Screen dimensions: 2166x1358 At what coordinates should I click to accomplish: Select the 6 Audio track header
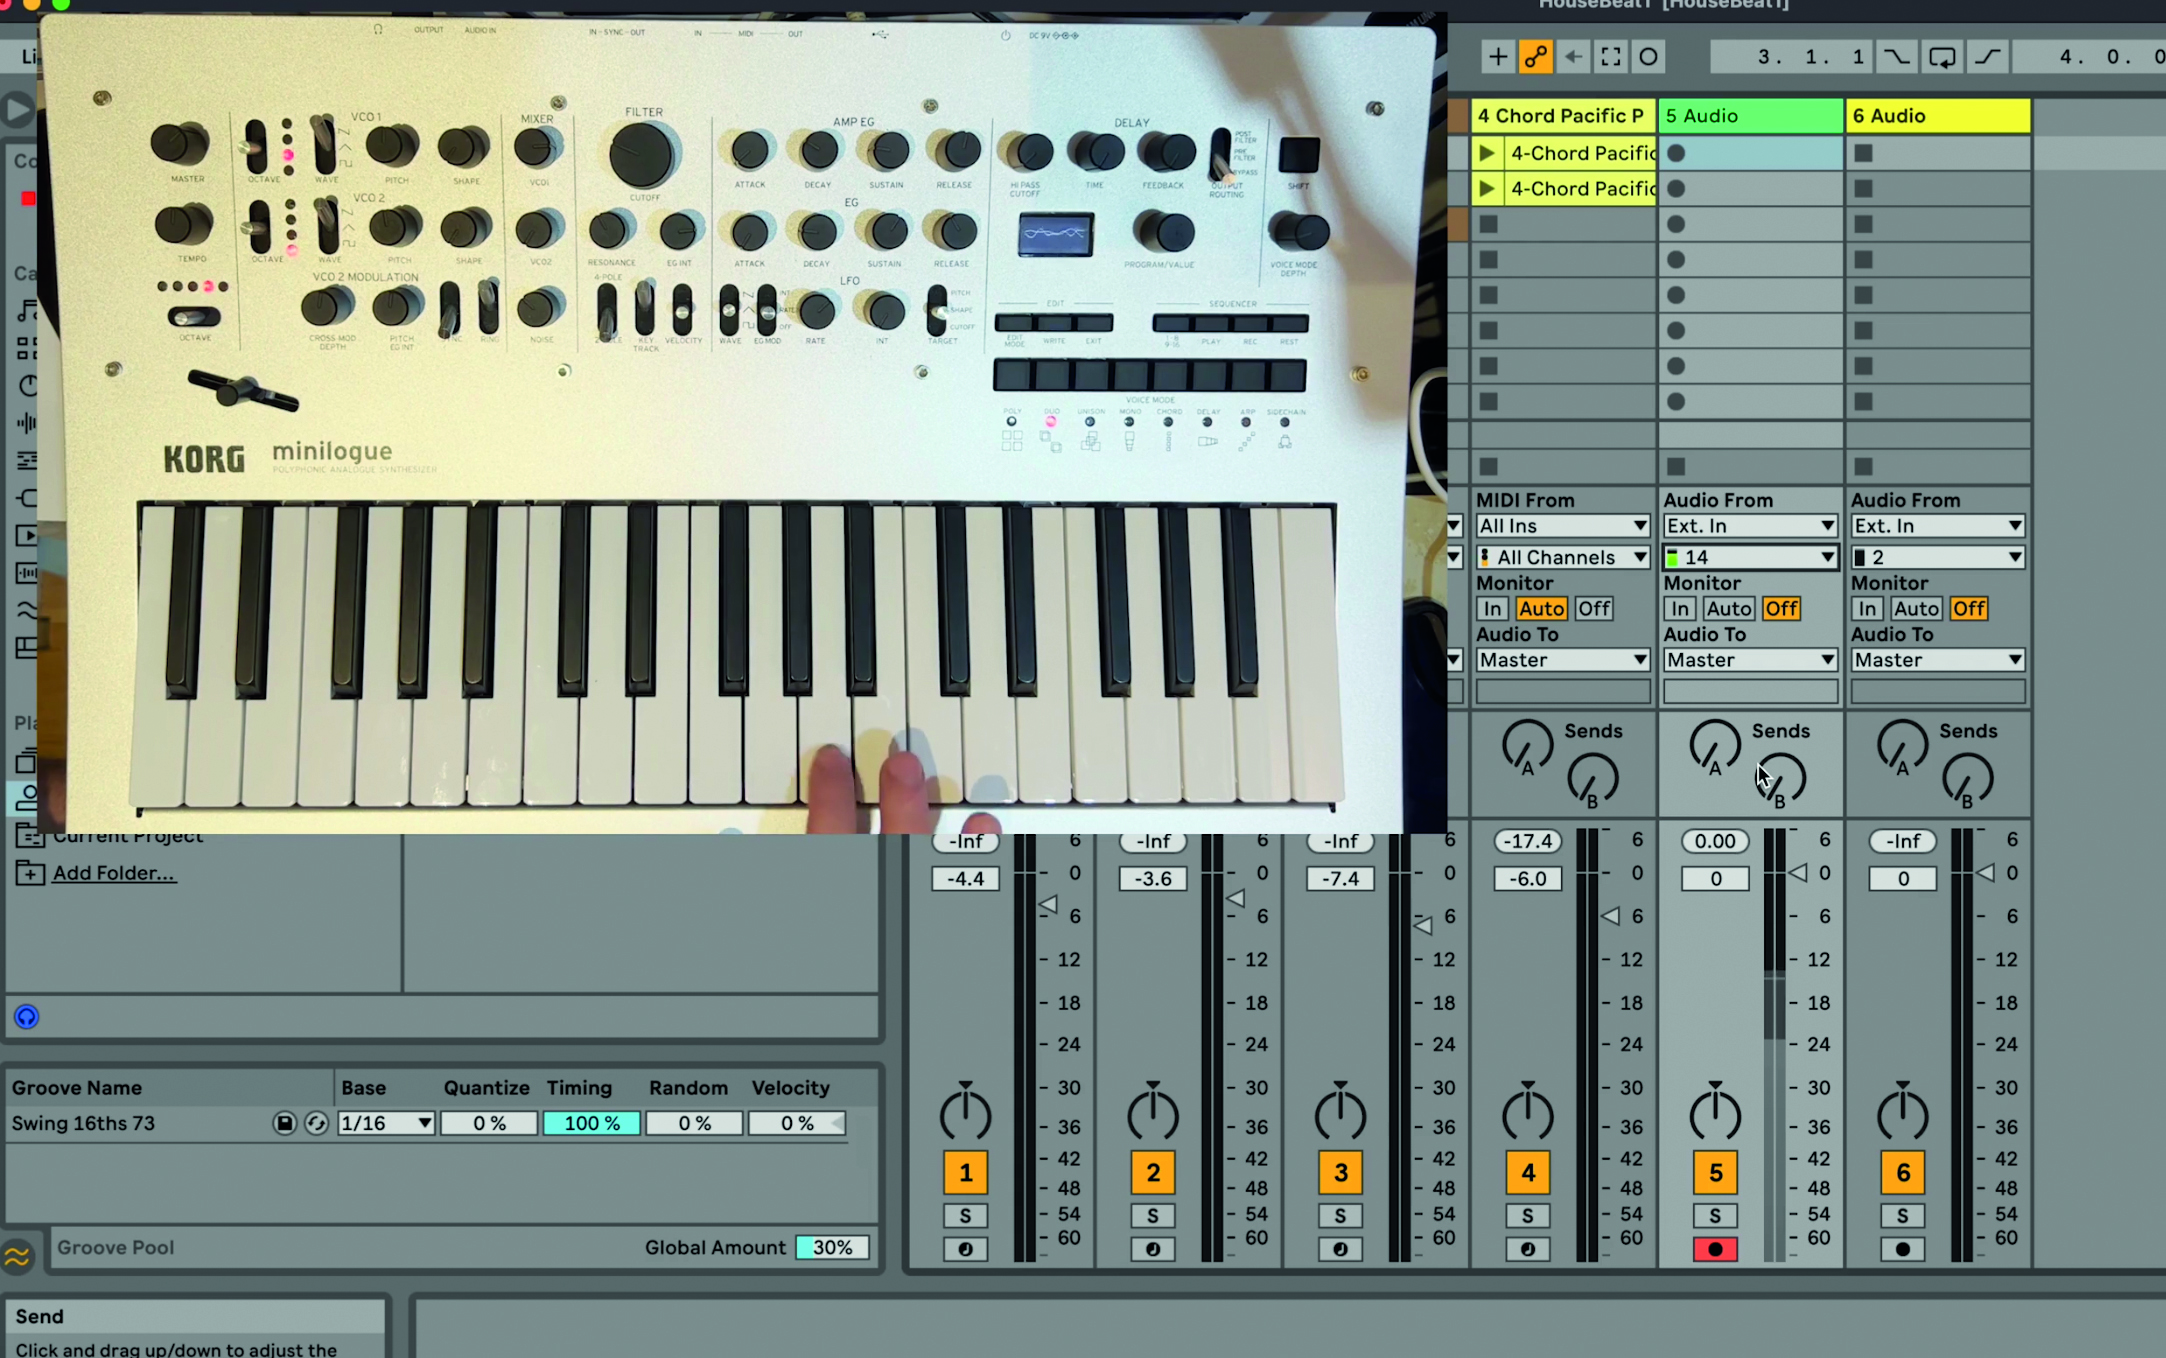(x=1938, y=116)
